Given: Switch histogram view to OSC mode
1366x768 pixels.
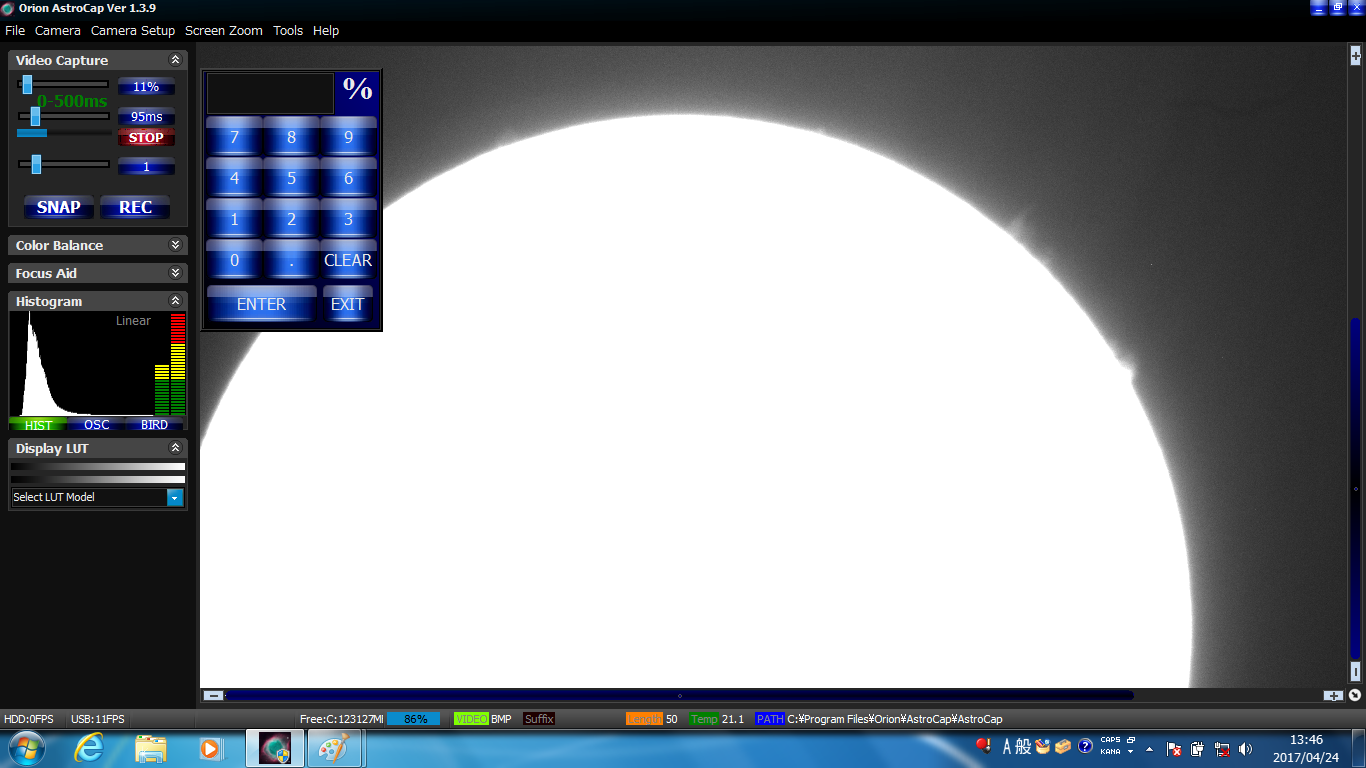Looking at the screenshot, I should point(97,425).
